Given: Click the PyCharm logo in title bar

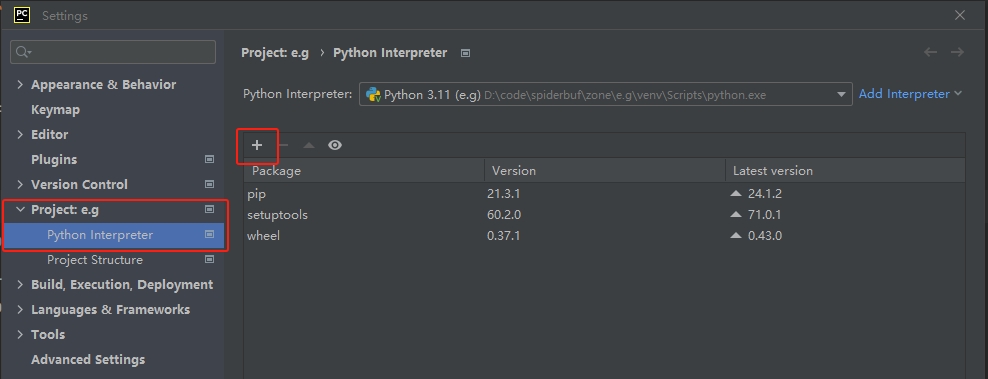Looking at the screenshot, I should [x=22, y=15].
